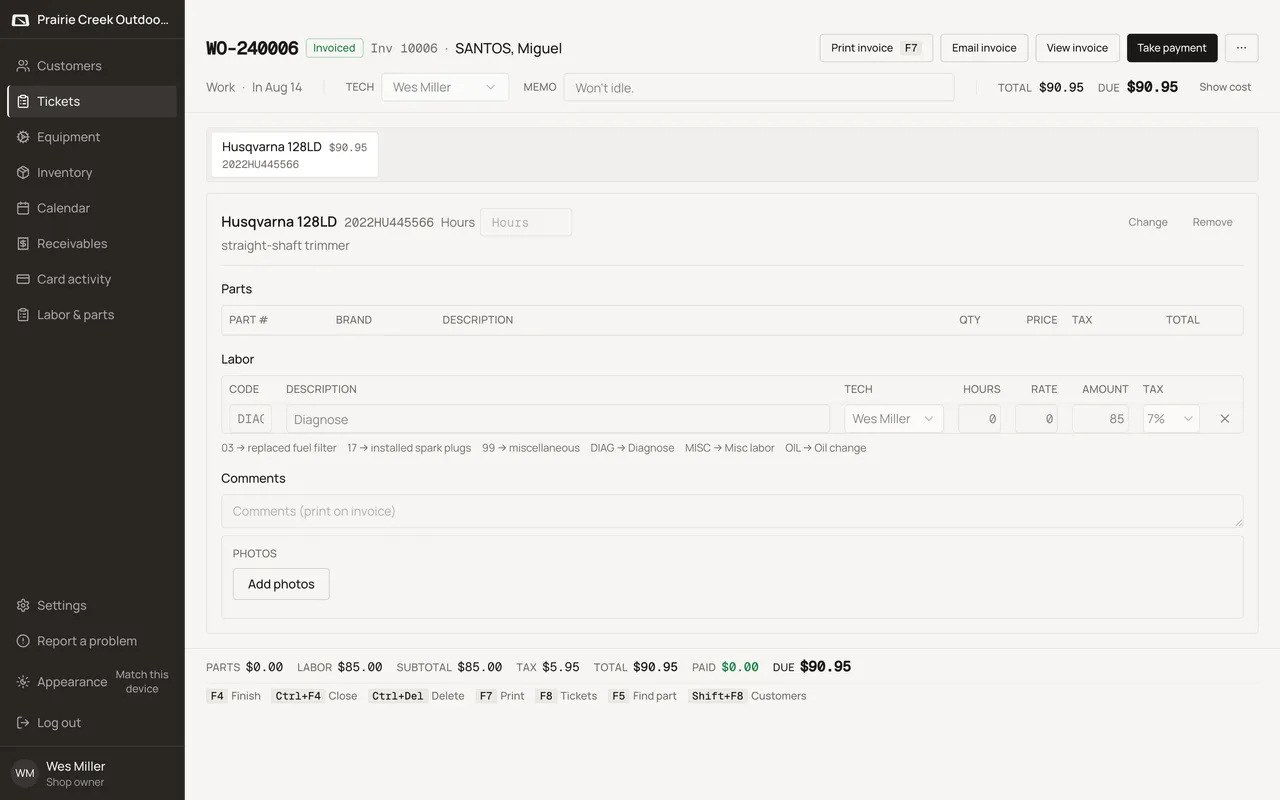Click the Prairie Creek Outdoor logo icon
The image size is (1280, 800).
pyautogui.click(x=20, y=20)
